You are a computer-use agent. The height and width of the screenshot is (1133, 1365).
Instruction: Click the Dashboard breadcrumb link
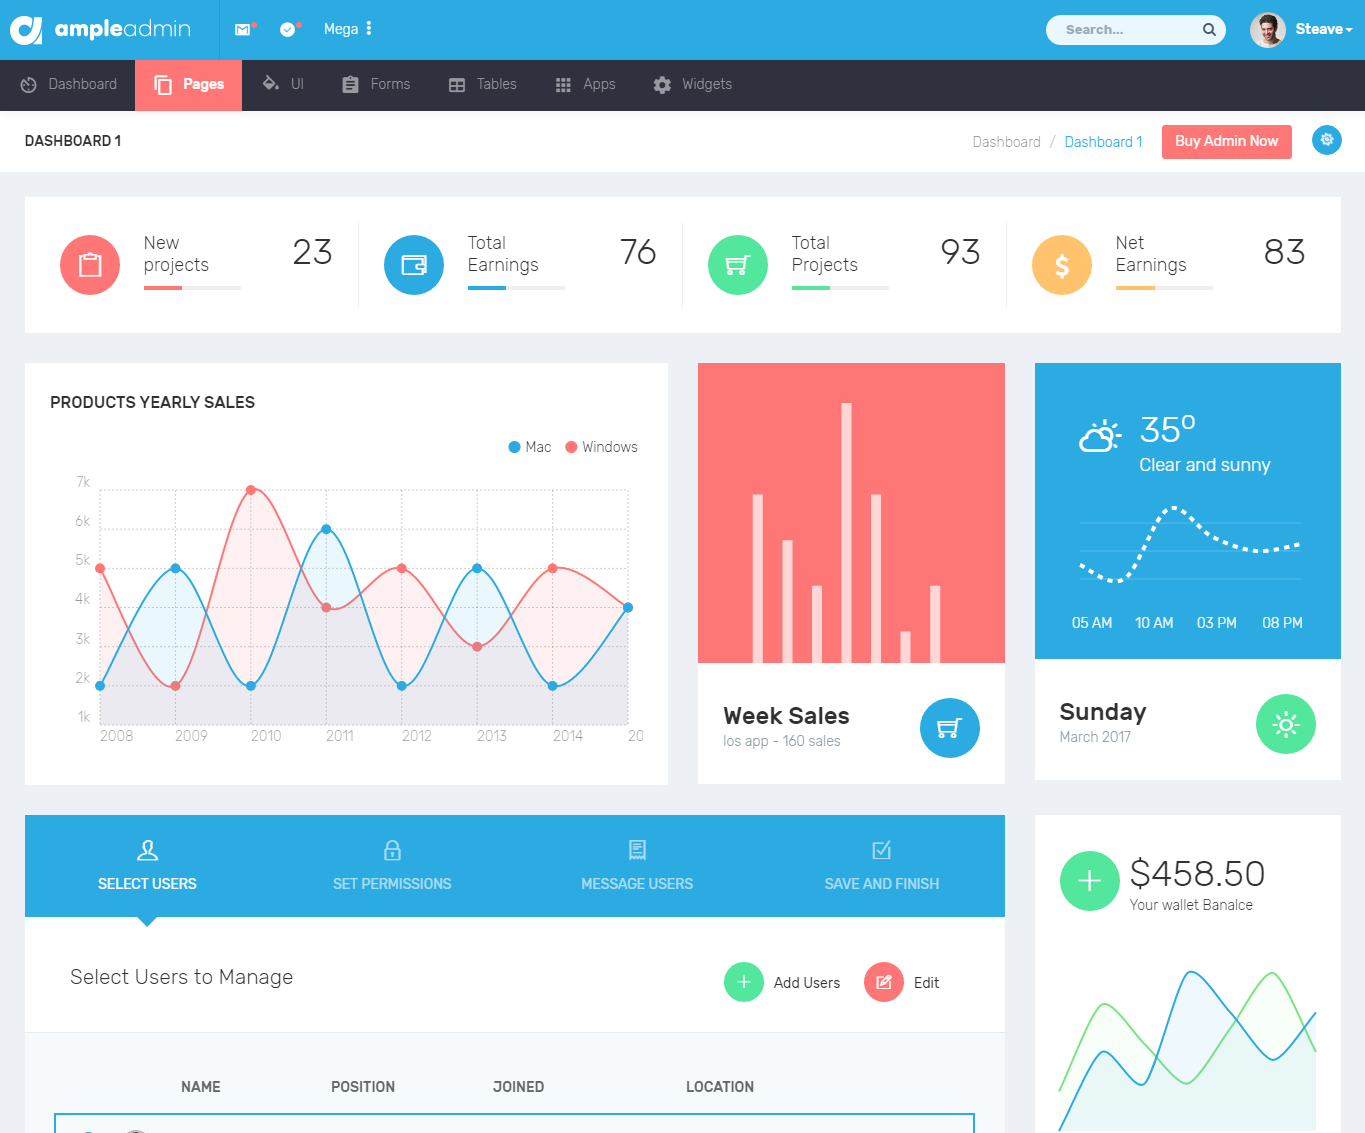[1006, 142]
